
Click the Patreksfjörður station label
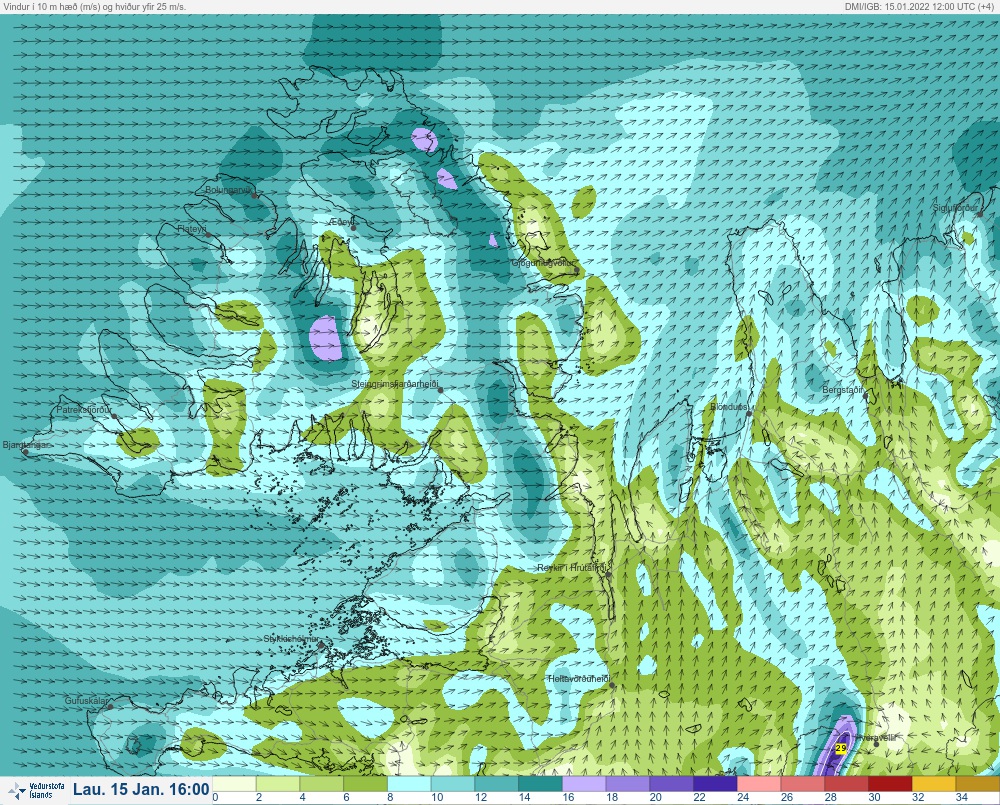tap(84, 410)
